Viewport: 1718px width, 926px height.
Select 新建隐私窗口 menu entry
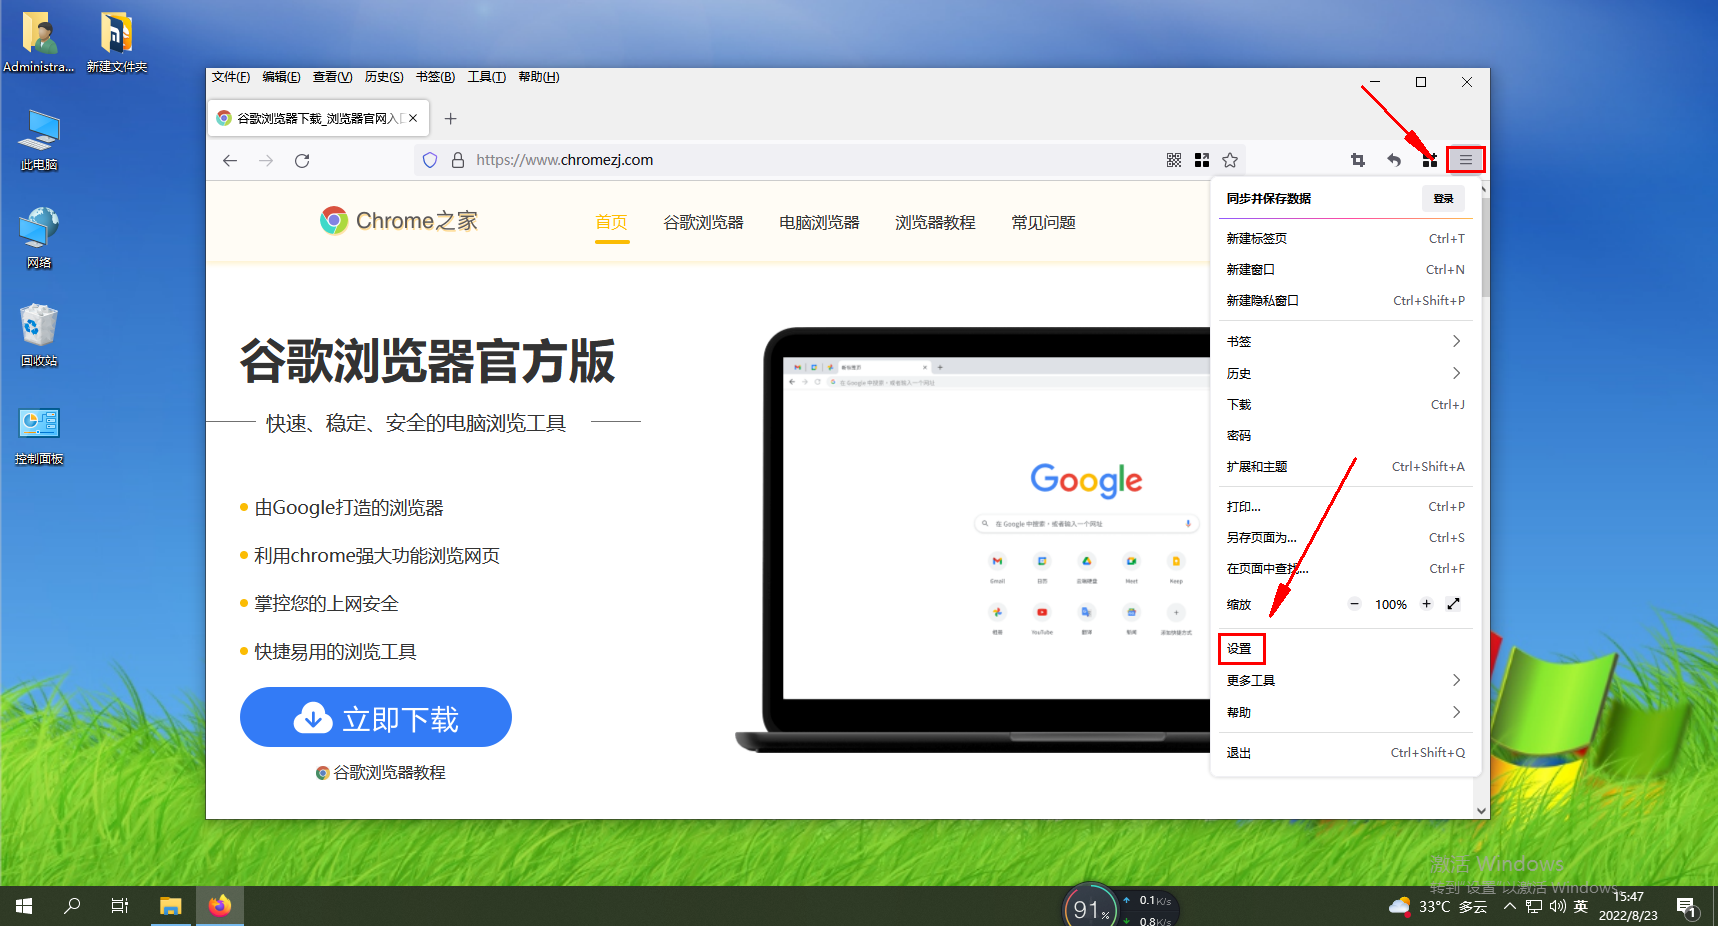tap(1345, 301)
